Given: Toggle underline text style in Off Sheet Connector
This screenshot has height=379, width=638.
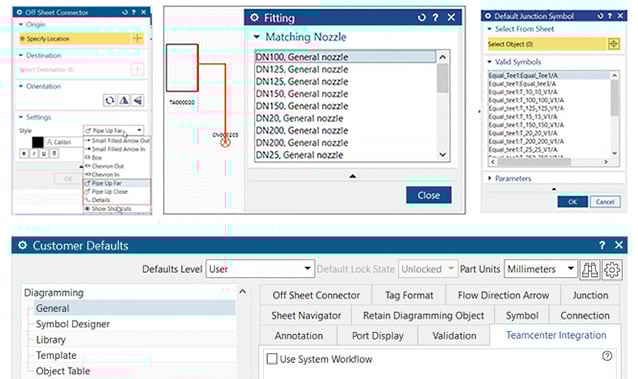Looking at the screenshot, I should coord(44,153).
